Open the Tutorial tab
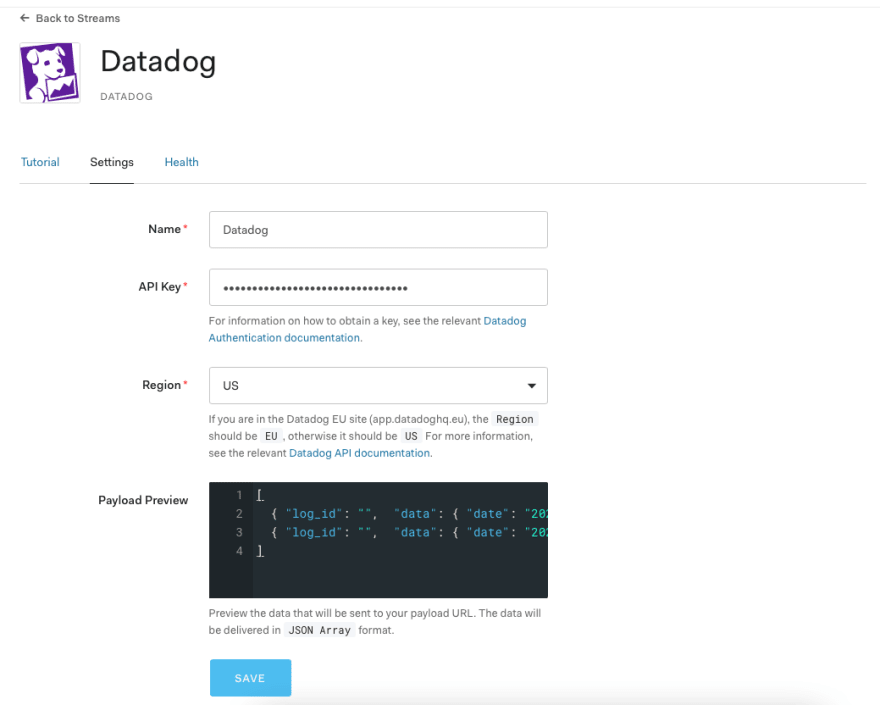Image resolution: width=880 pixels, height=705 pixels. (x=40, y=162)
